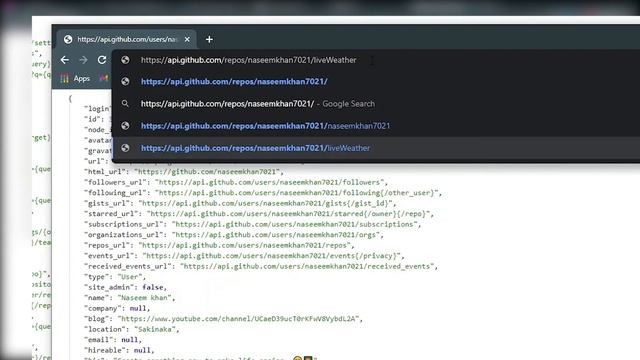Click the browser back arrow
The image size is (640, 360).
click(64, 60)
